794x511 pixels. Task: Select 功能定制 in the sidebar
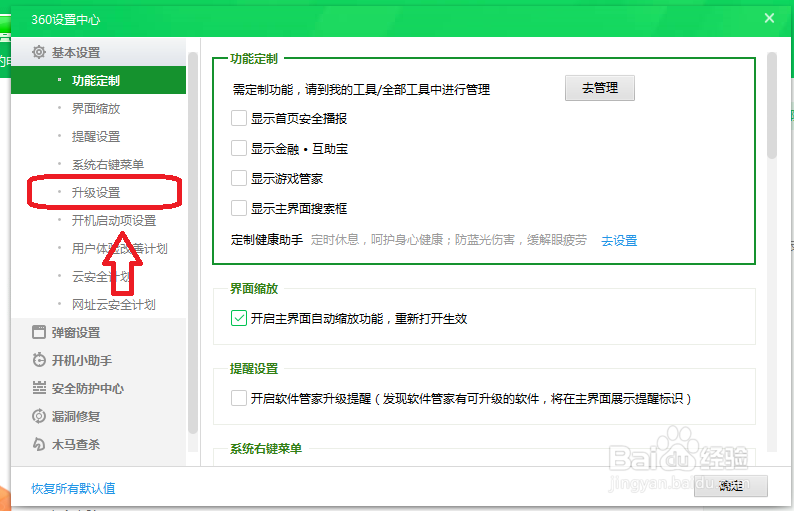click(x=98, y=80)
